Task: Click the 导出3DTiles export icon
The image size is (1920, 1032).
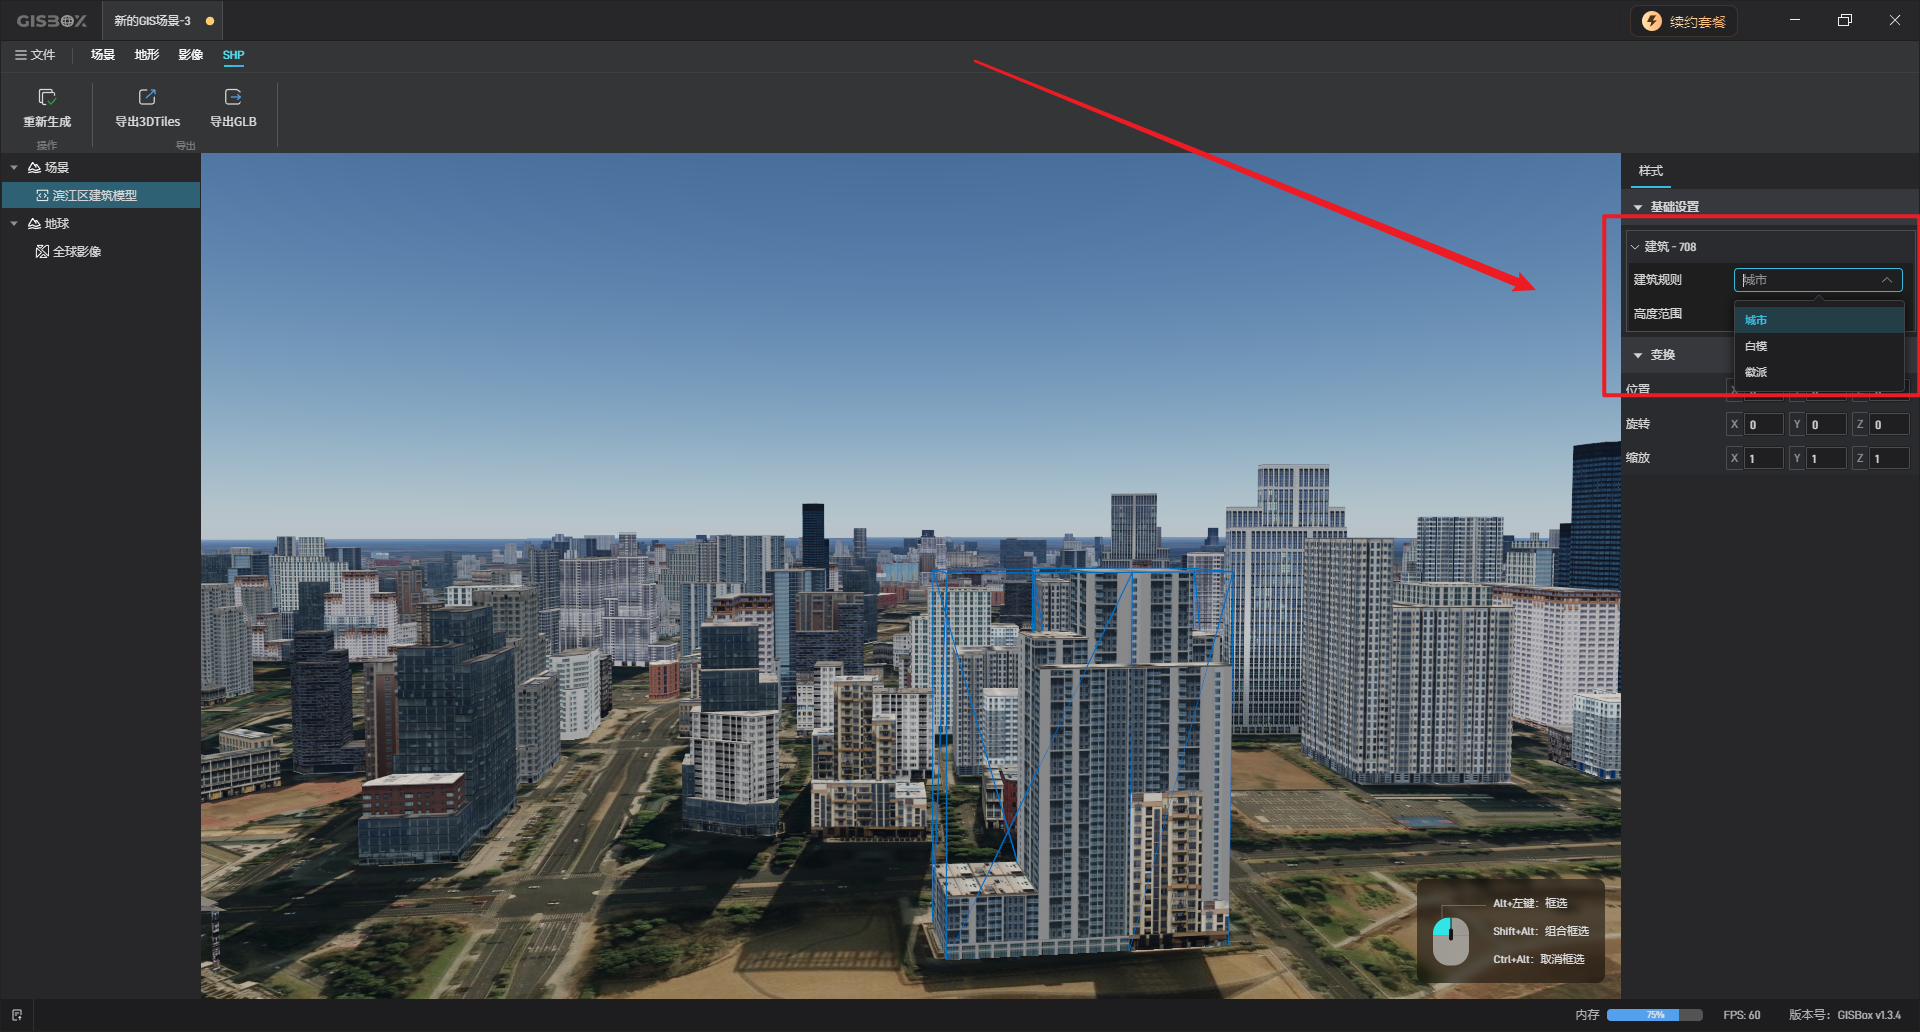Action: click(146, 97)
